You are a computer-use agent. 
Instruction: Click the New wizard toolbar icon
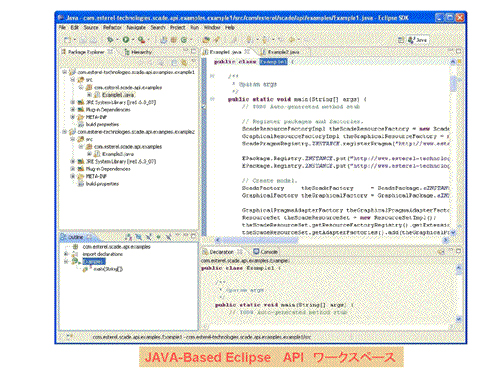[x=67, y=40]
